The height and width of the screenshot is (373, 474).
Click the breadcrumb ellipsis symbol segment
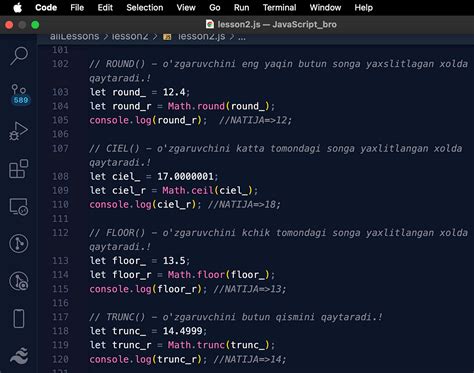tap(242, 37)
